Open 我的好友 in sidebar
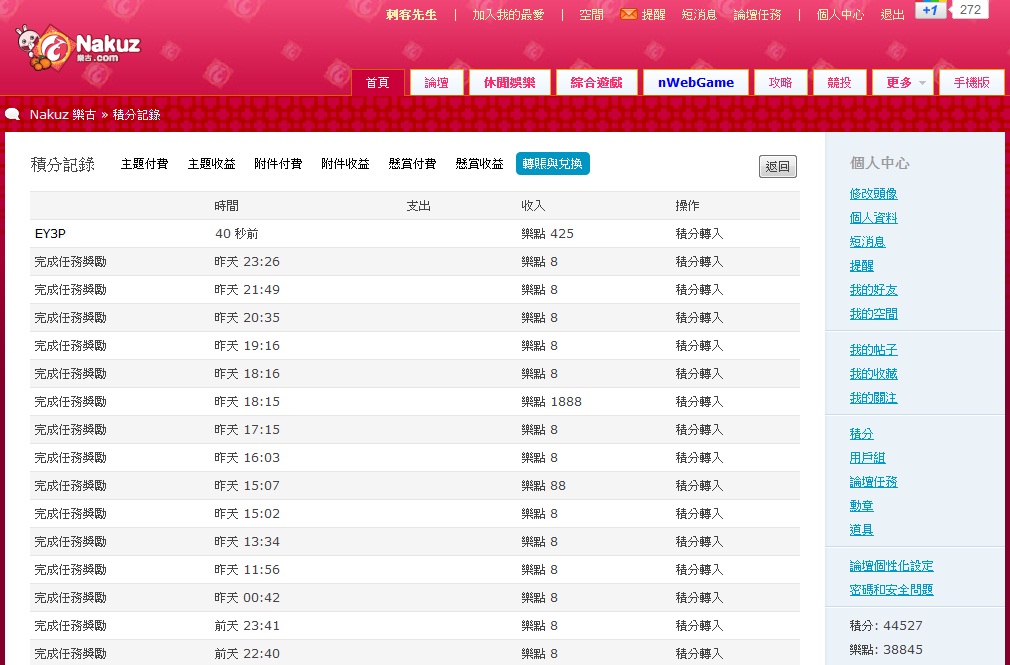Viewport: 1010px width, 665px height. click(873, 290)
